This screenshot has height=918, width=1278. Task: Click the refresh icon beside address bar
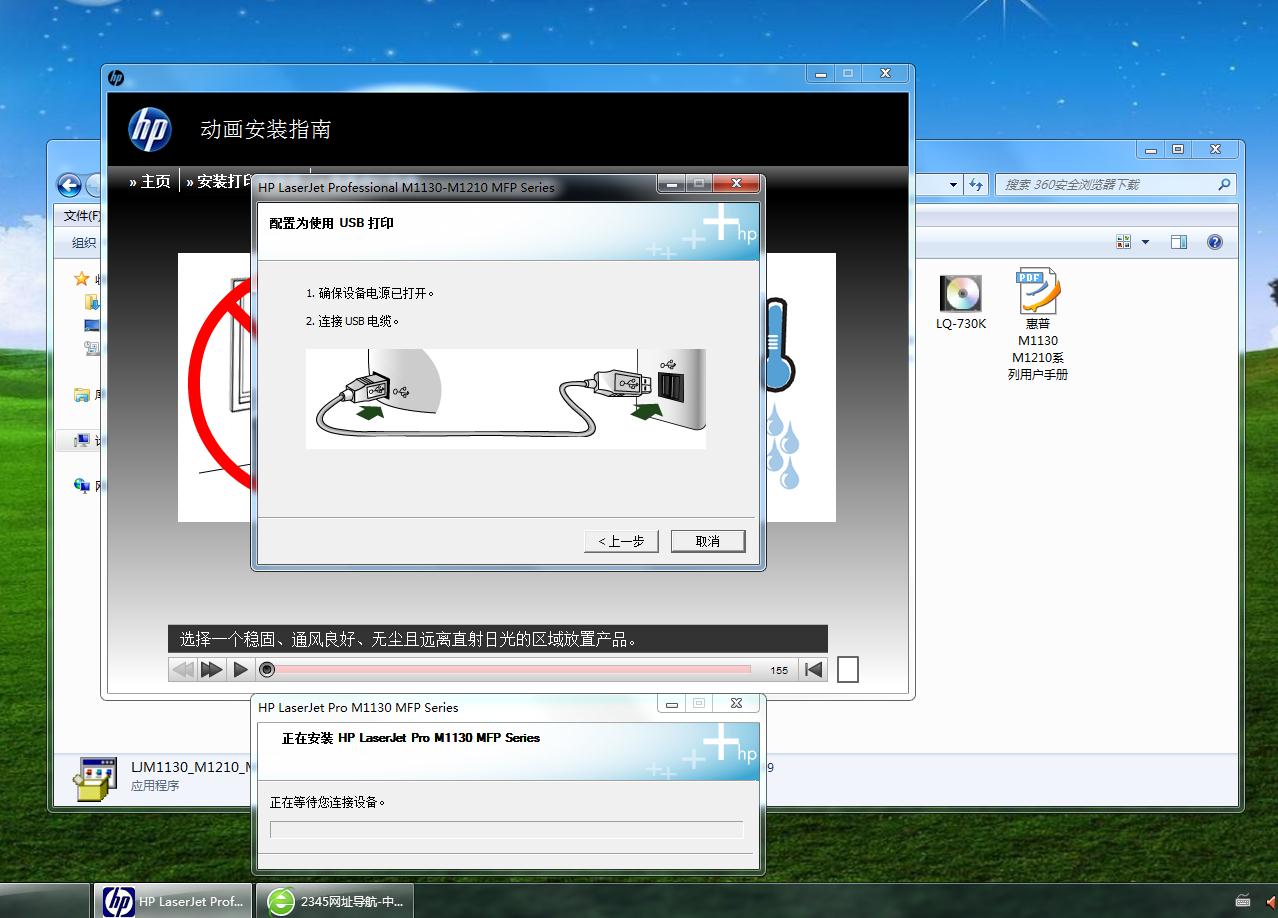(x=976, y=185)
